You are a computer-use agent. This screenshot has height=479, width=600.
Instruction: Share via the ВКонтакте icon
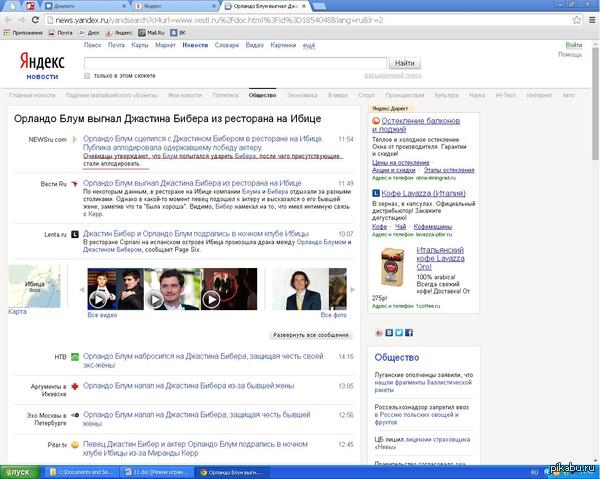click(x=389, y=332)
